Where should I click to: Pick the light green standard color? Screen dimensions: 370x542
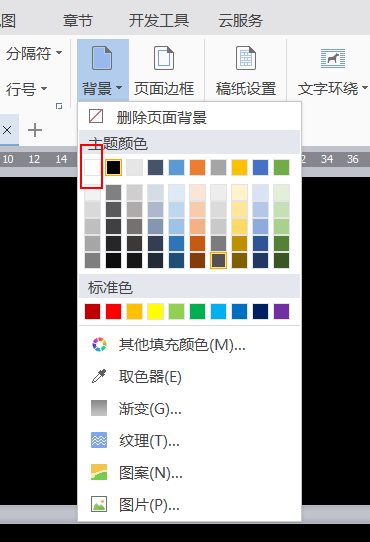pyautogui.click(x=176, y=311)
